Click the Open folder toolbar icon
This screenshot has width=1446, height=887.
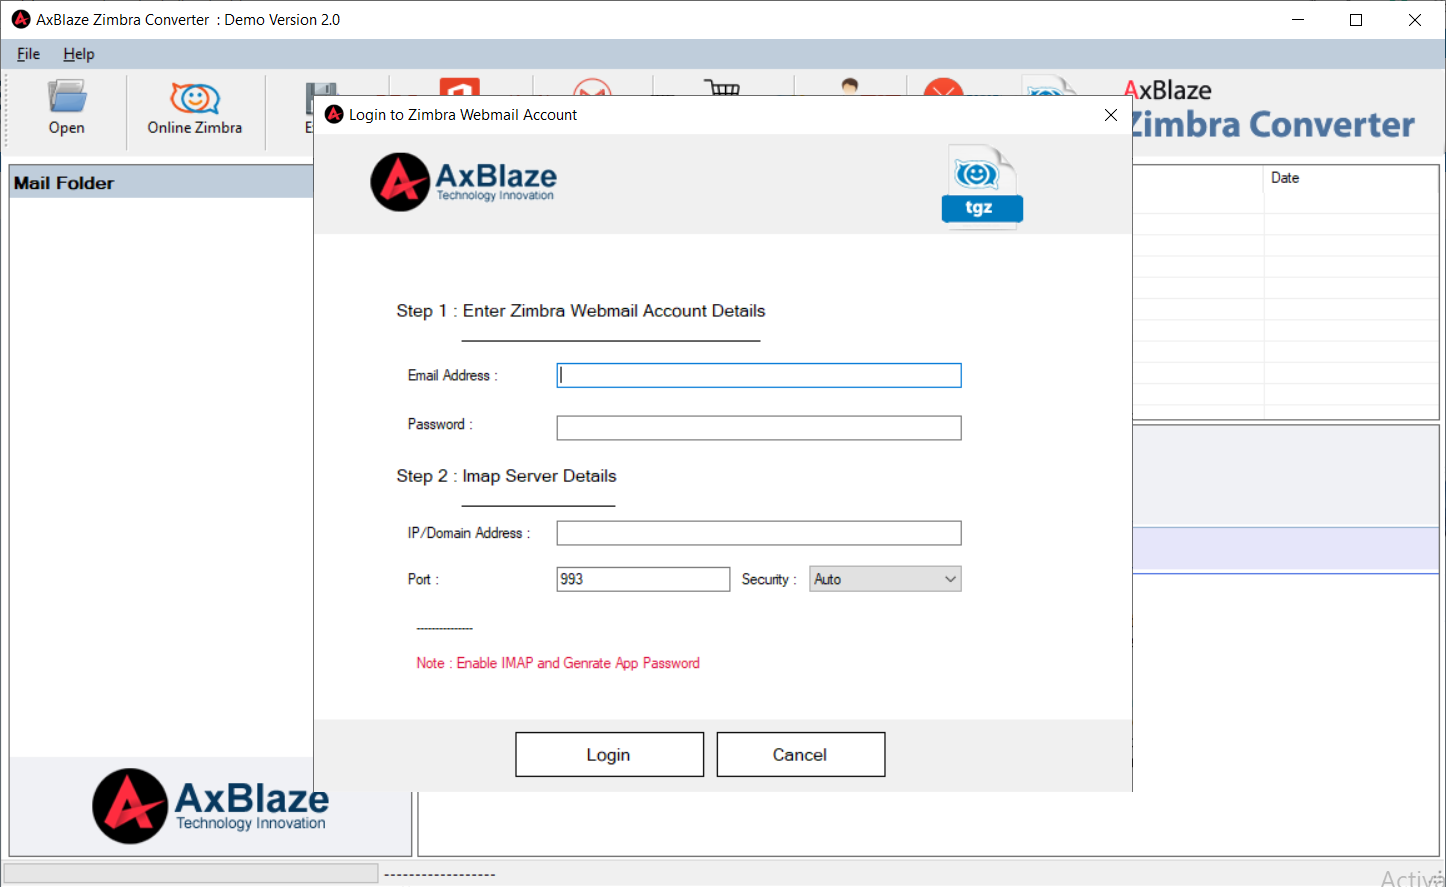click(x=66, y=108)
